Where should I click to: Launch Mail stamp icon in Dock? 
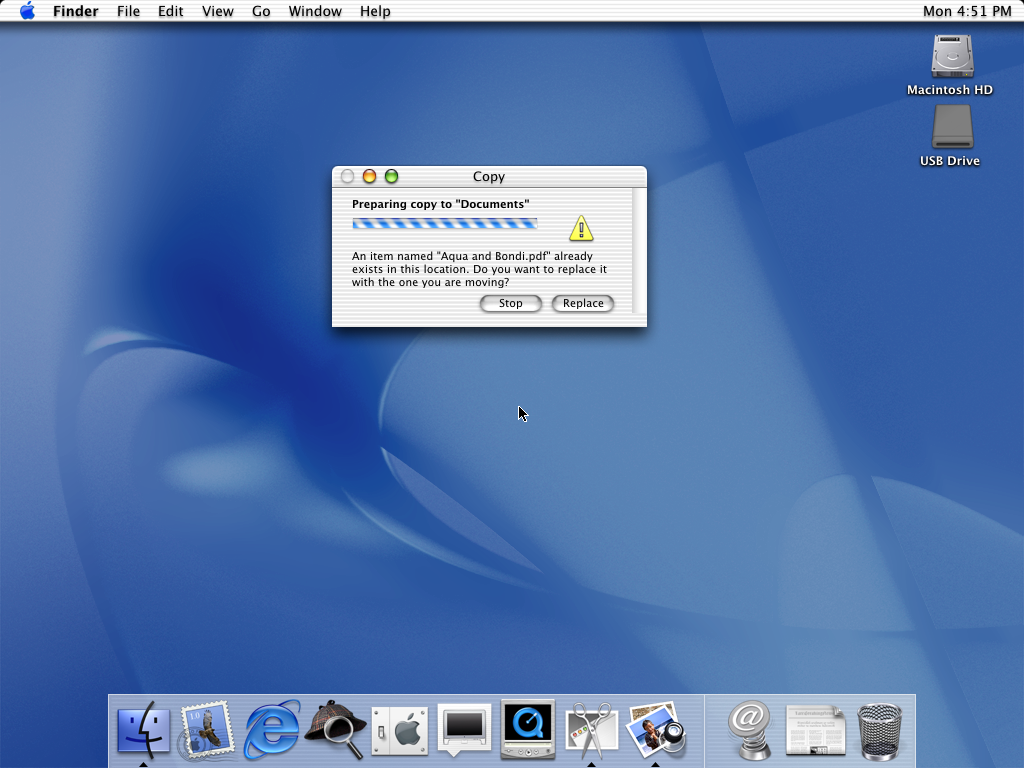(207, 730)
